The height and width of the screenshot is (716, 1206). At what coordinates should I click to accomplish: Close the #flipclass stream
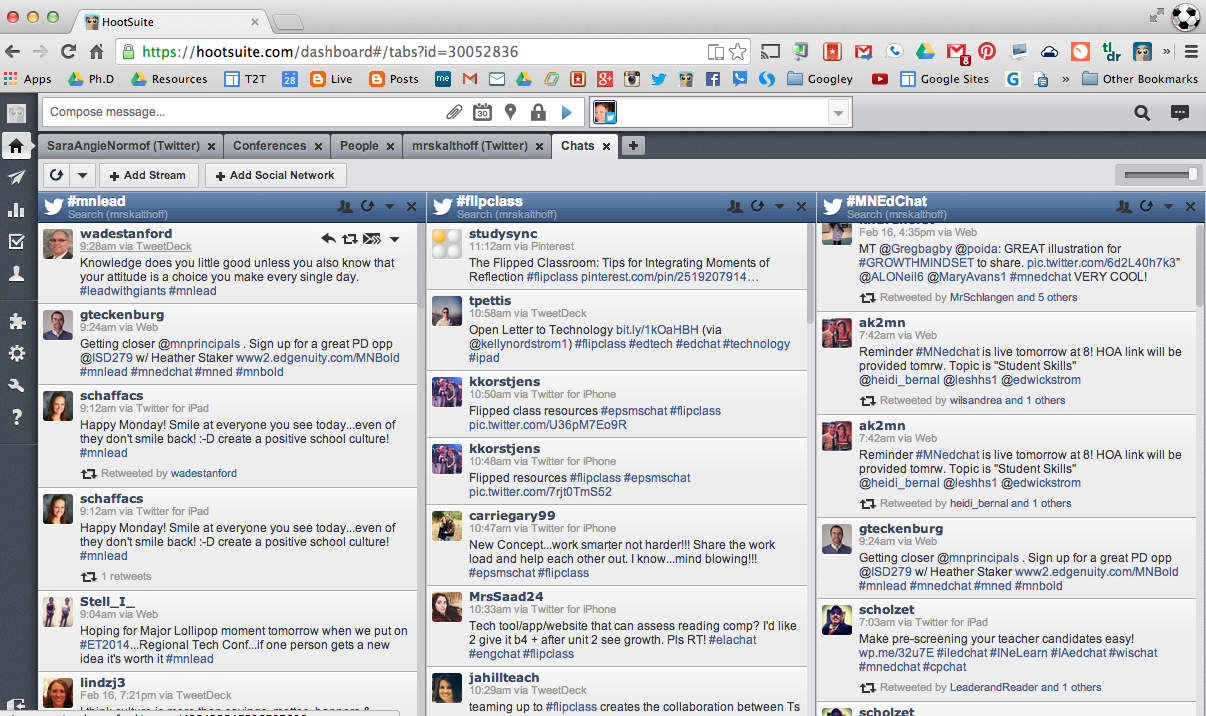click(801, 207)
